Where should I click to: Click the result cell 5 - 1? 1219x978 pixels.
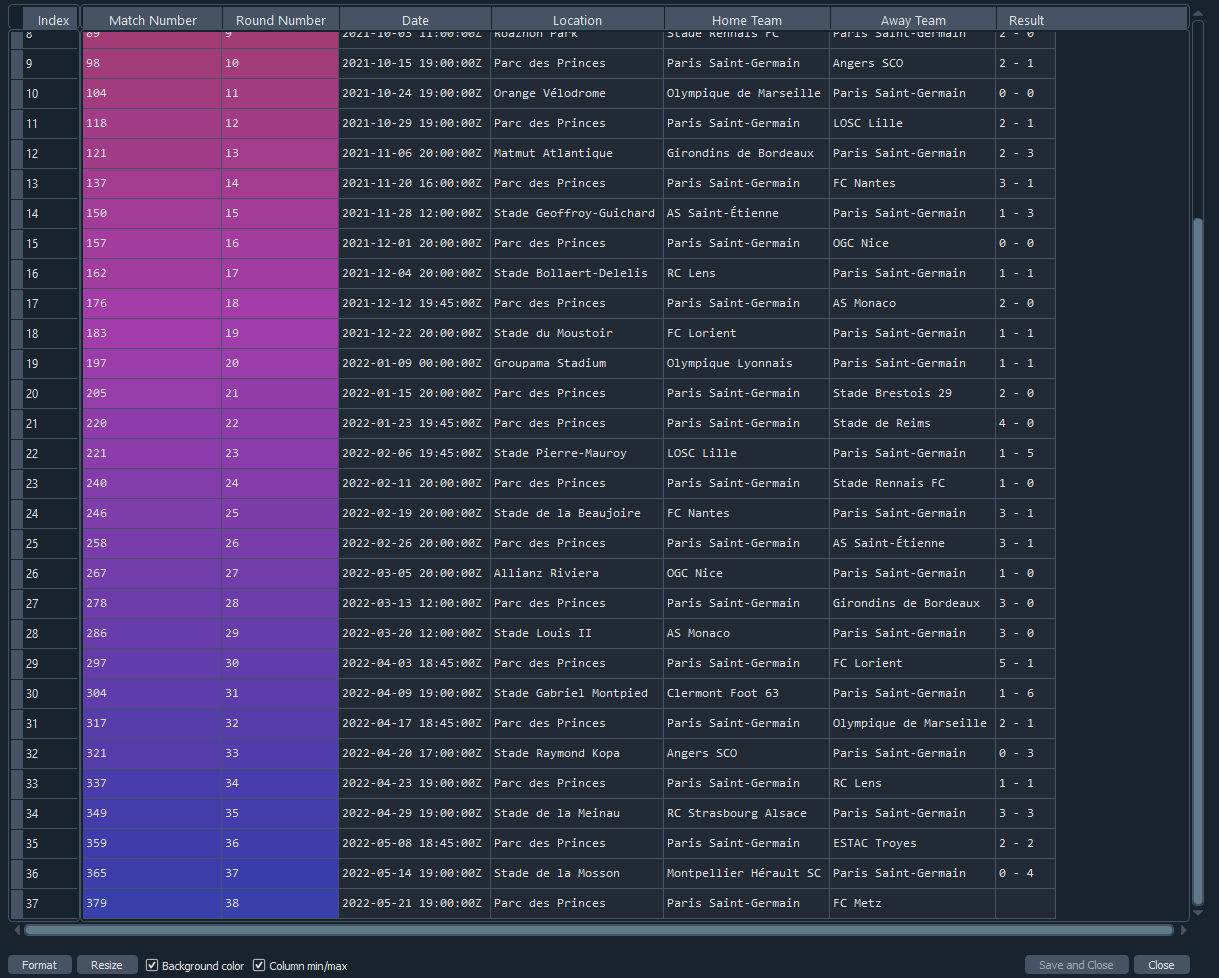(x=1025, y=663)
